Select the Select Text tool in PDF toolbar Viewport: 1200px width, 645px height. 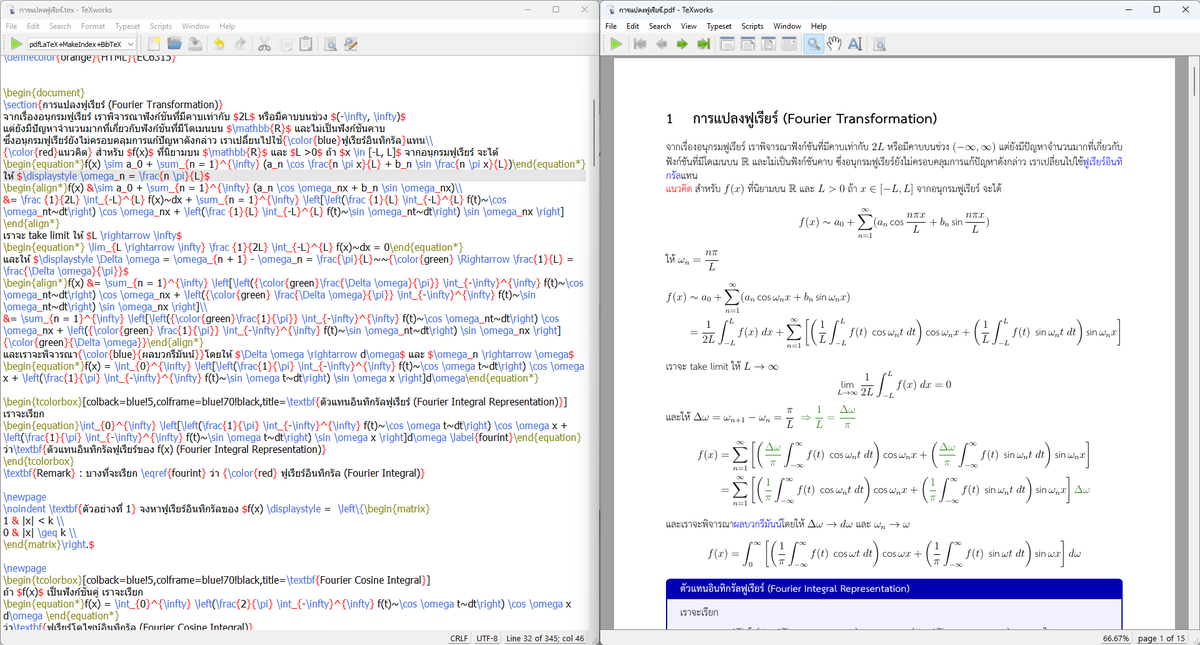point(856,44)
